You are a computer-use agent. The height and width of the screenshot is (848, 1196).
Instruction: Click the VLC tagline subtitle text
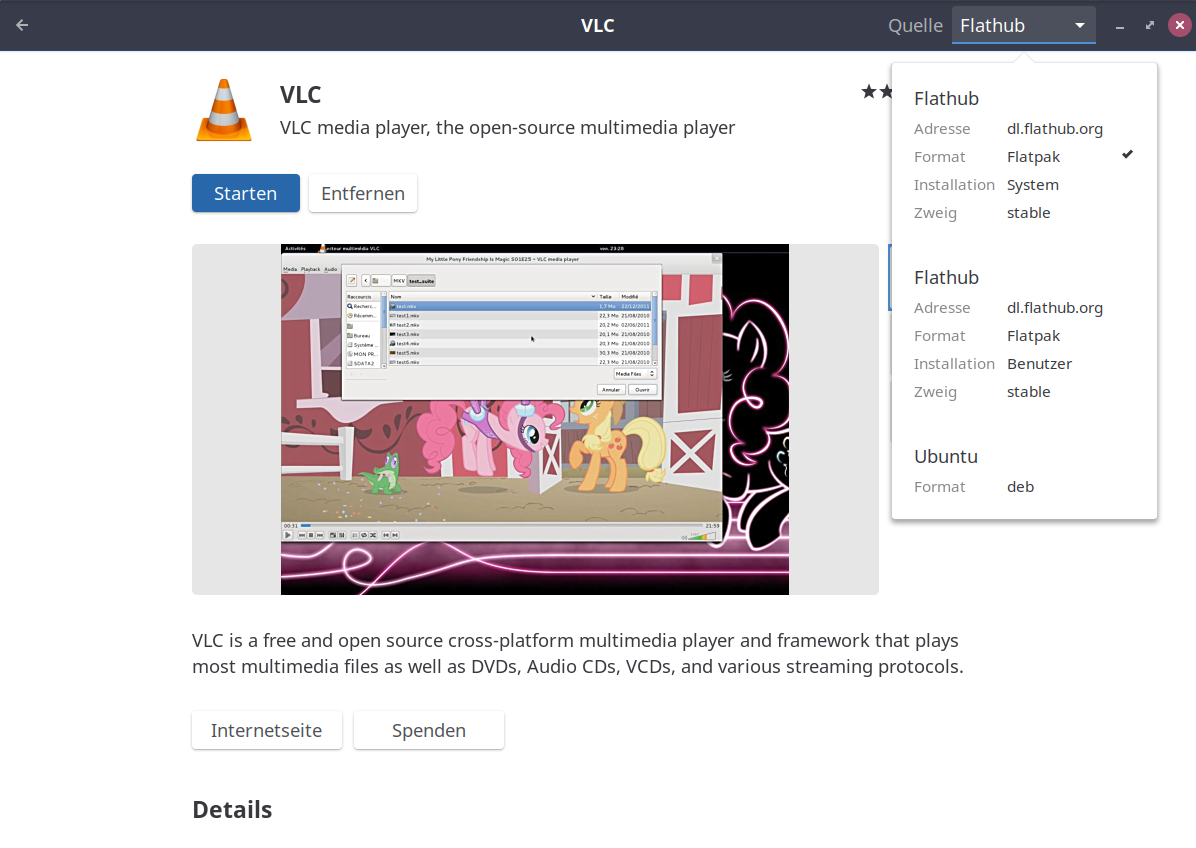point(507,127)
